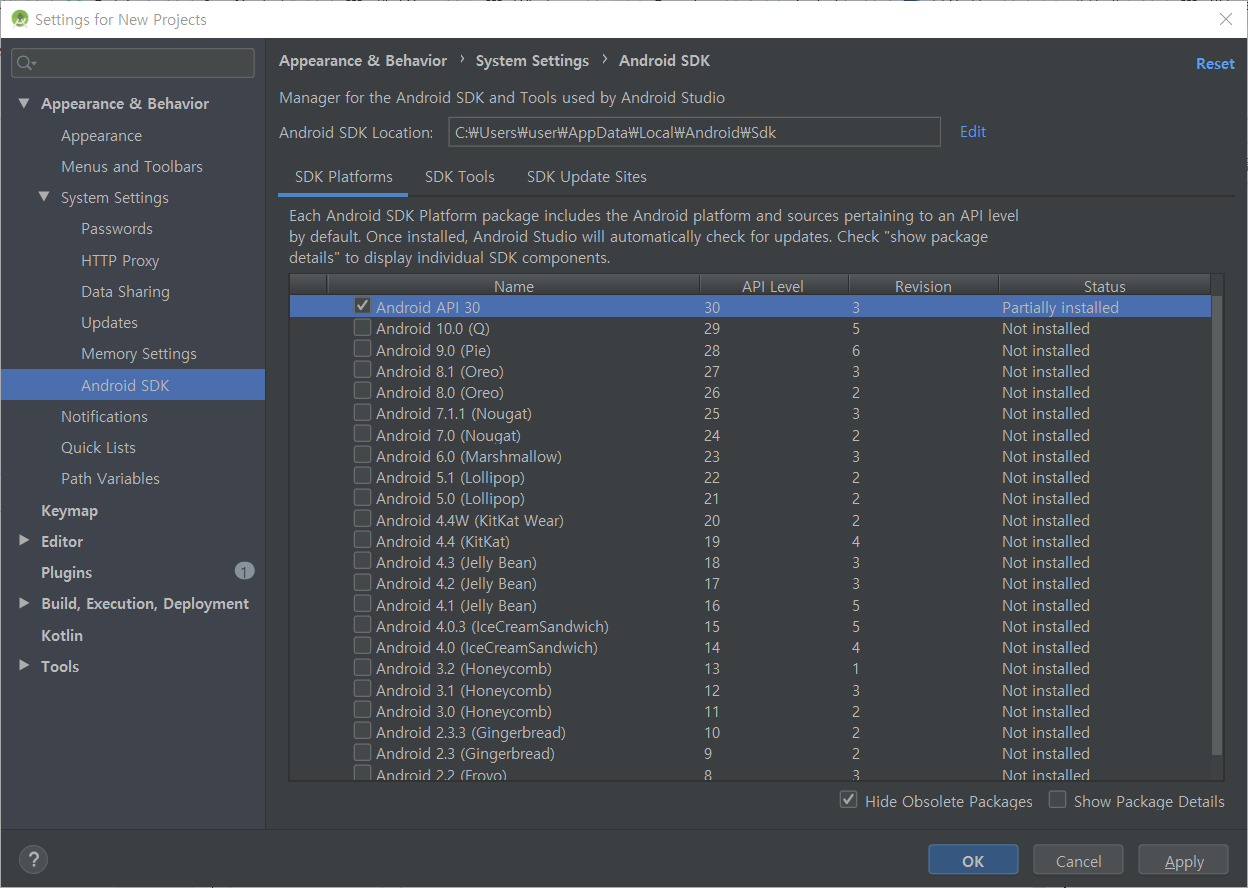Screen dimensions: 1248x888
Task: Check the Android 10.0 (Q) checkbox
Action: tap(362, 328)
